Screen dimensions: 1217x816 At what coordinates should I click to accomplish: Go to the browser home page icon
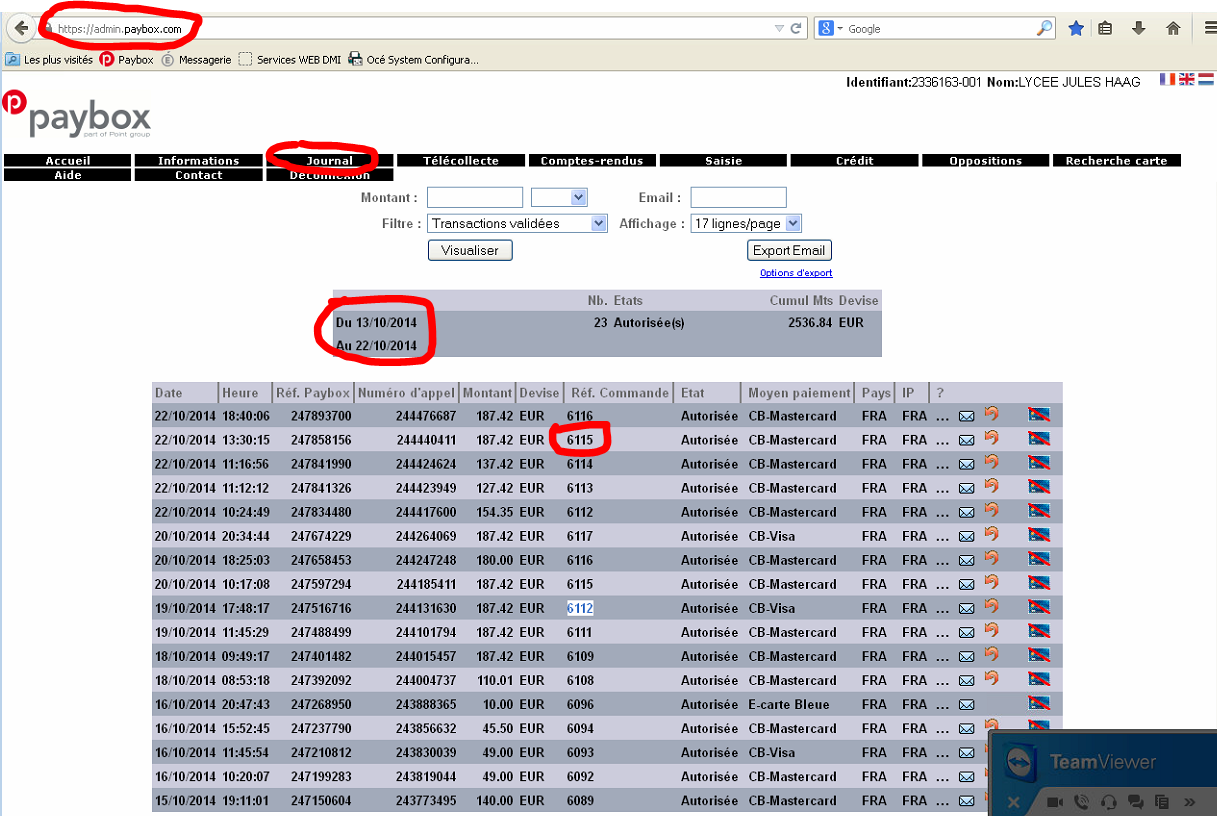[x=1173, y=29]
